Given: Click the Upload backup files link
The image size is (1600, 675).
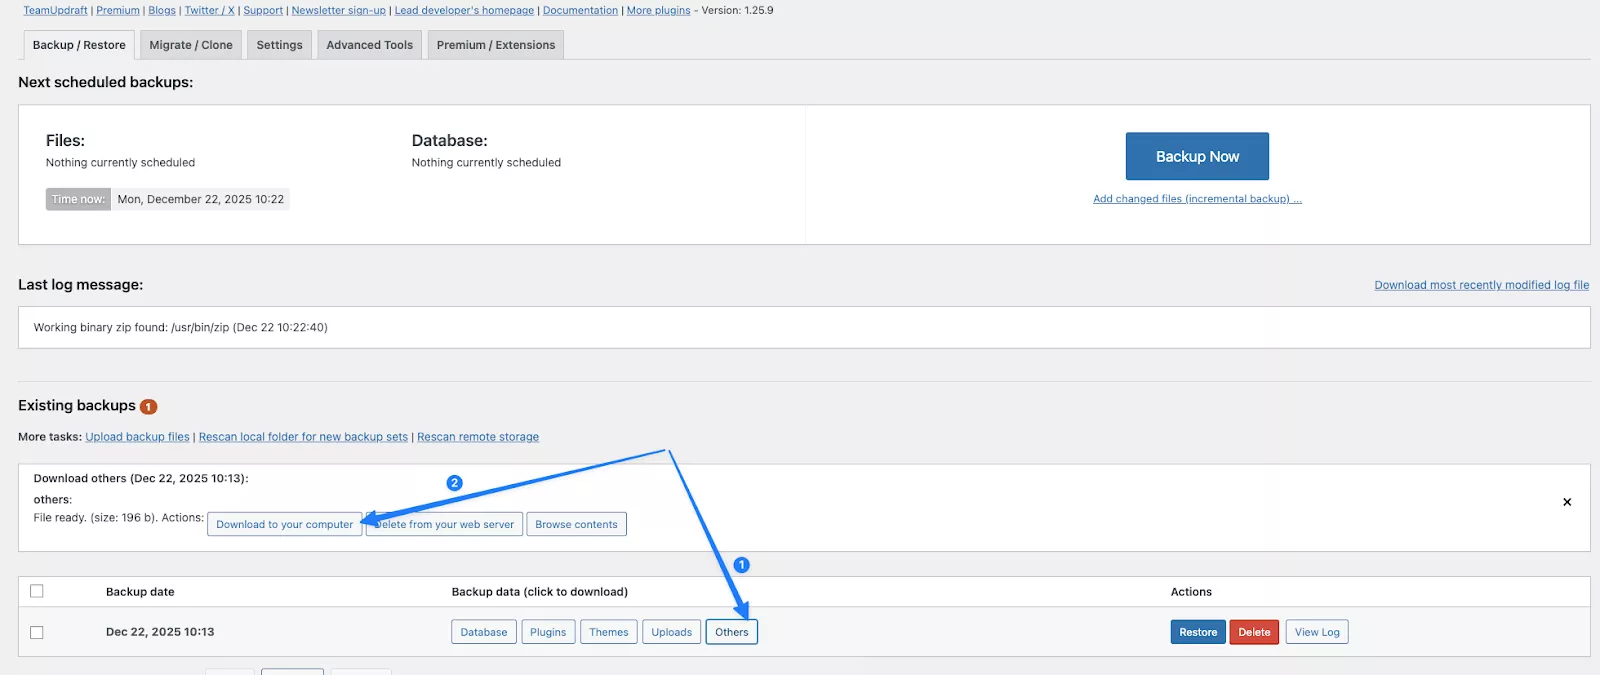Looking at the screenshot, I should pyautogui.click(x=137, y=437).
